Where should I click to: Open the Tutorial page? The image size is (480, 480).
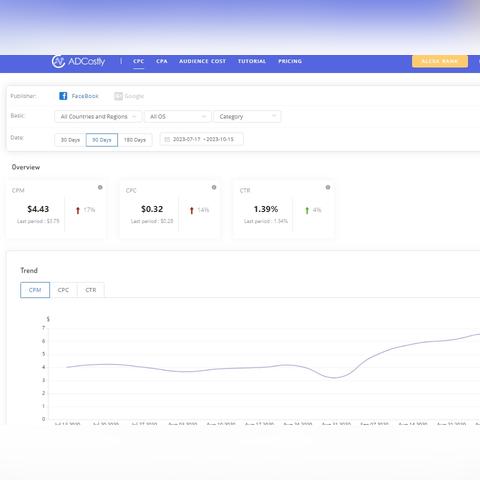(x=252, y=61)
